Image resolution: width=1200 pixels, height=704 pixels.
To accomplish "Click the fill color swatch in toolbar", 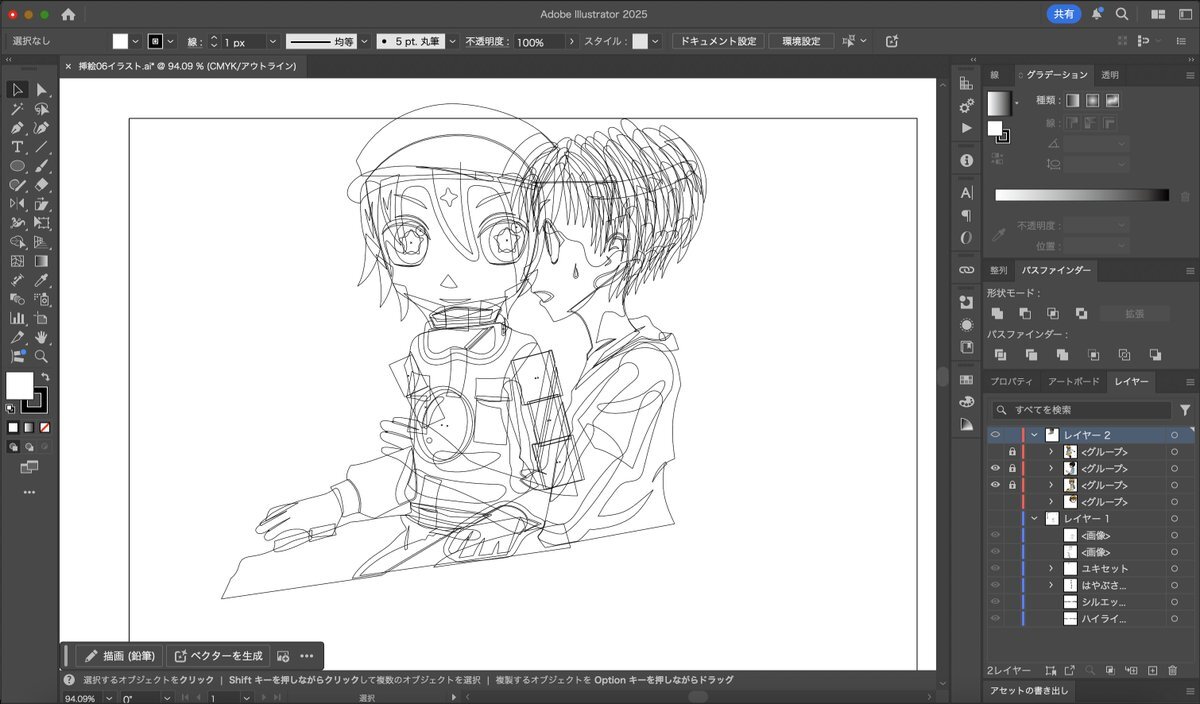I will click(19, 385).
